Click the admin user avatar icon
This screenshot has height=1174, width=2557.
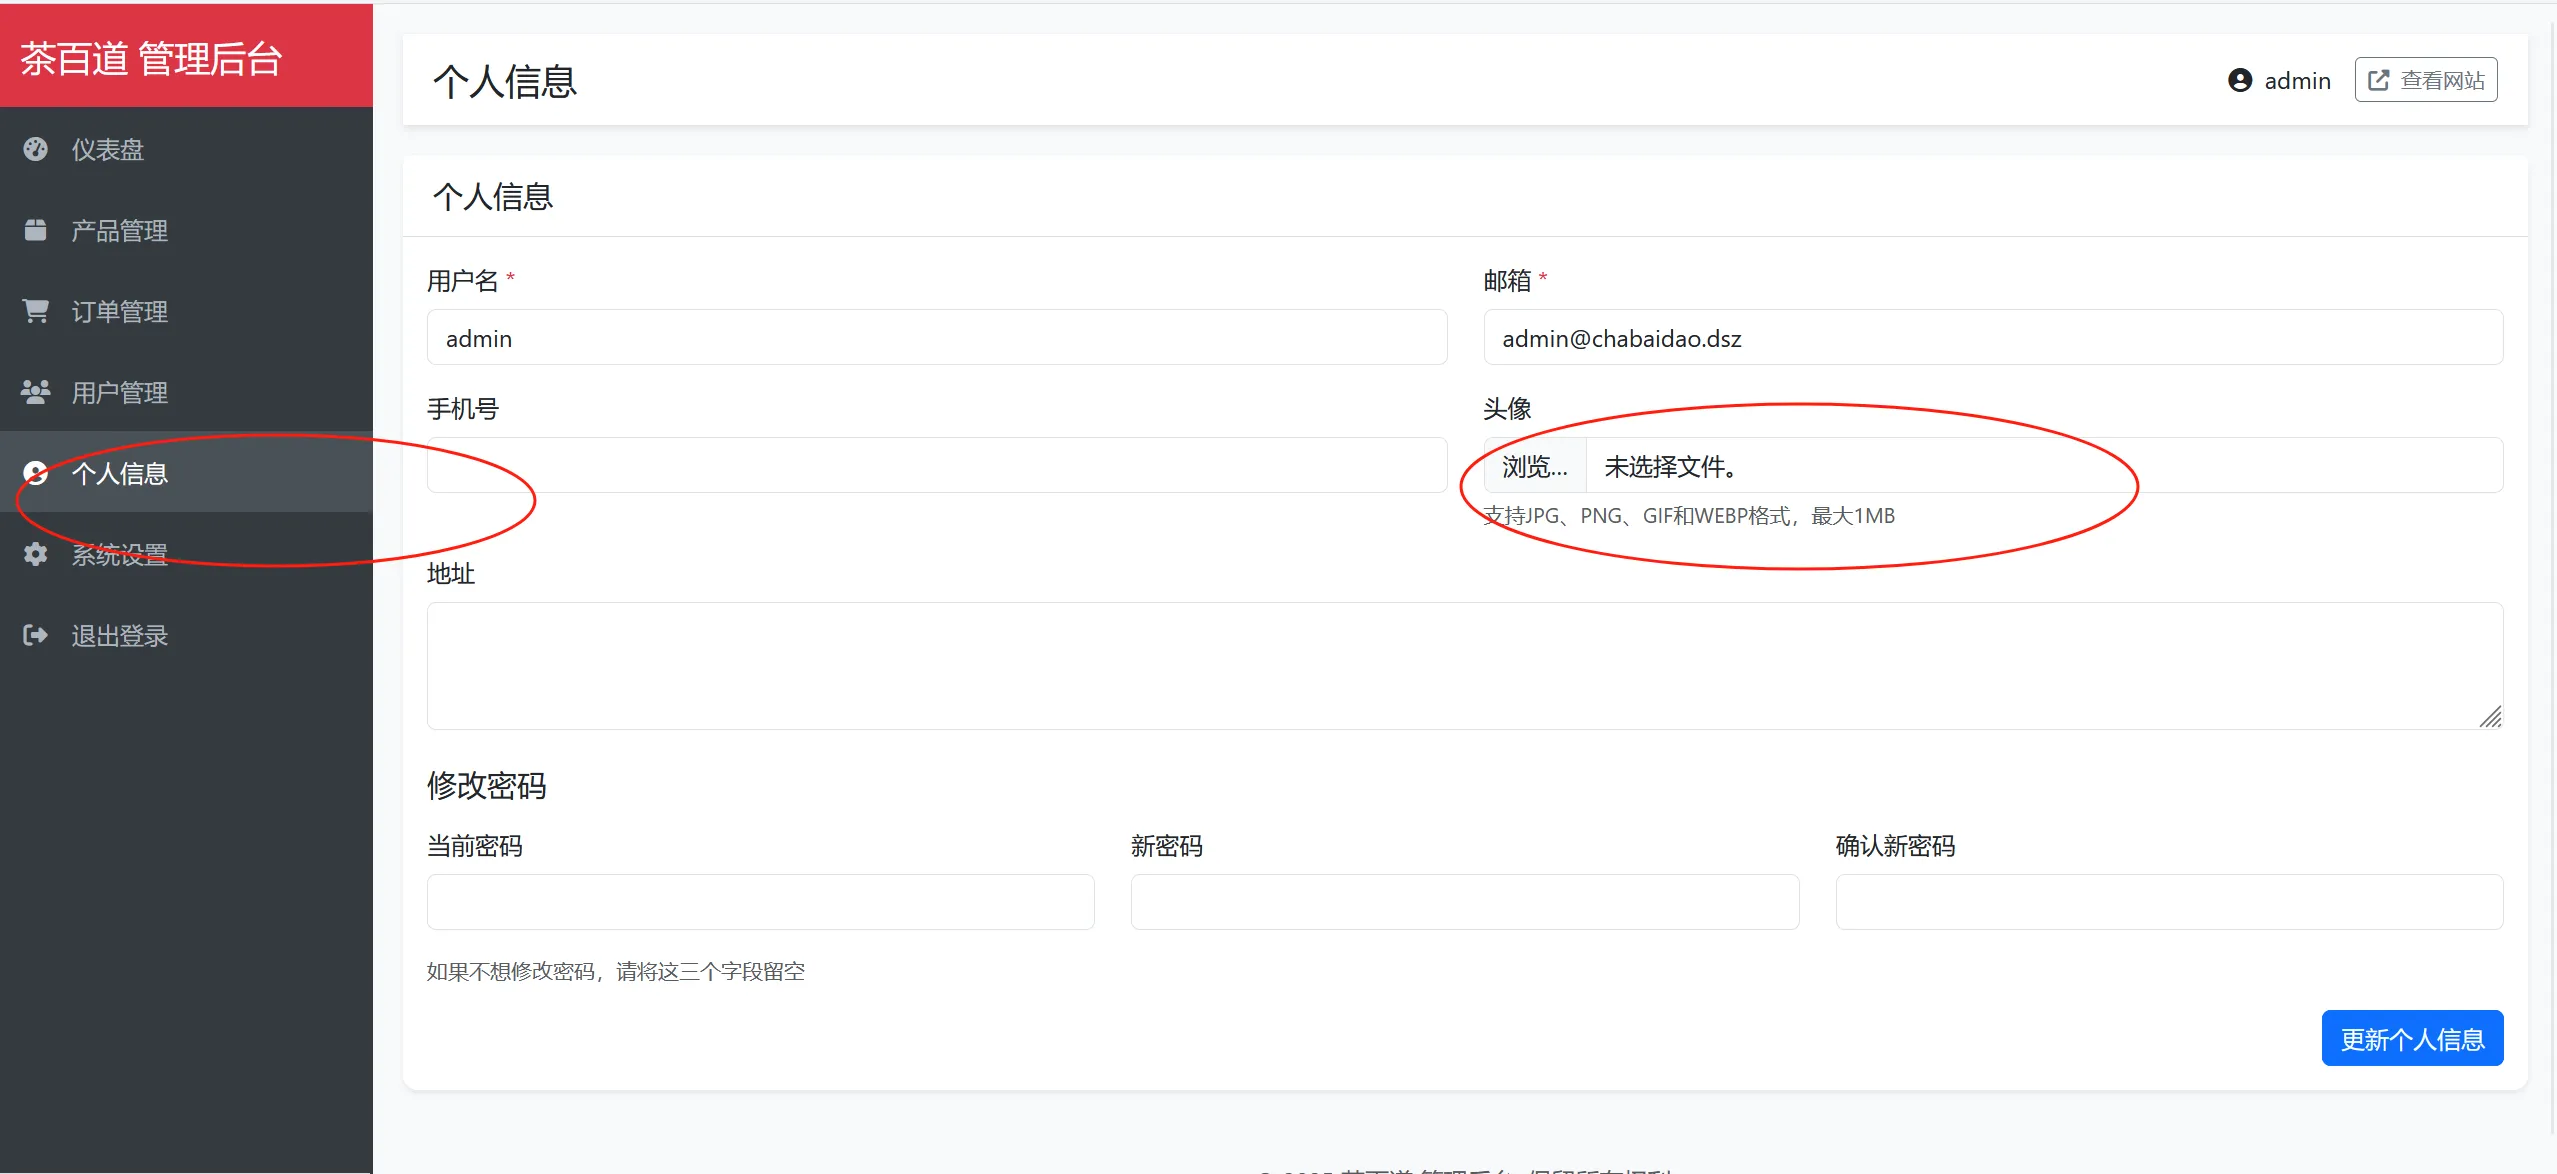2240,81
